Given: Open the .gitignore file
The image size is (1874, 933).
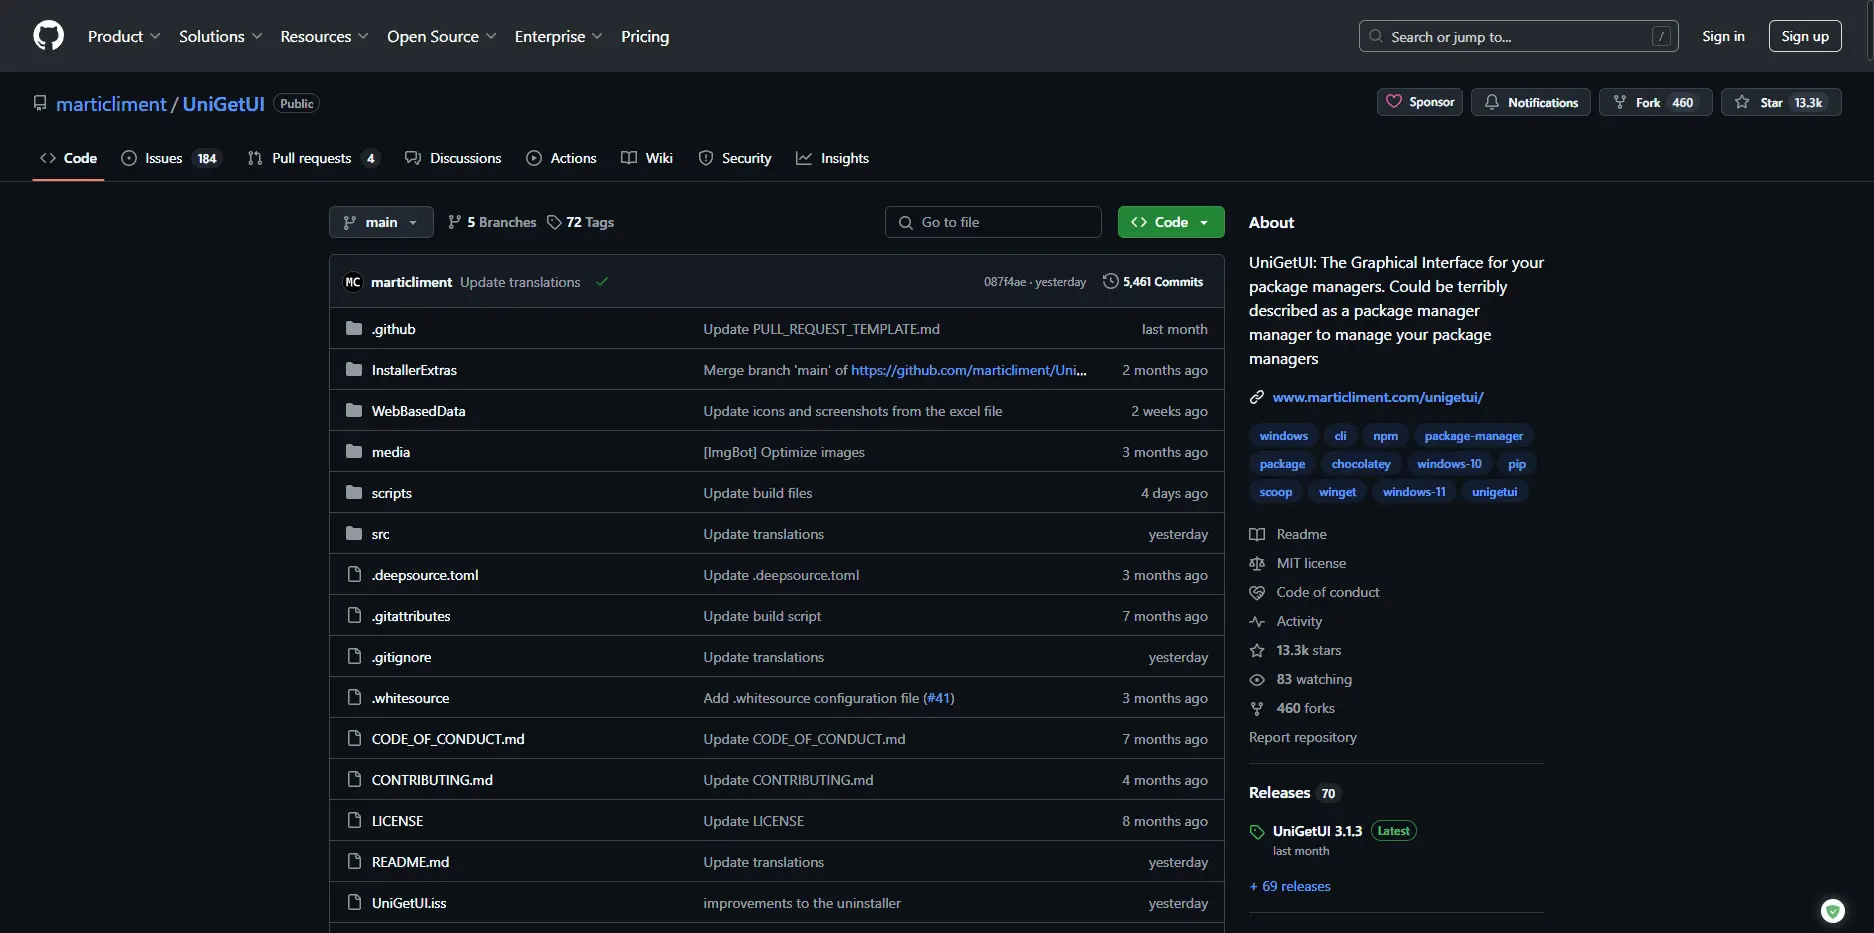Looking at the screenshot, I should pos(402,657).
